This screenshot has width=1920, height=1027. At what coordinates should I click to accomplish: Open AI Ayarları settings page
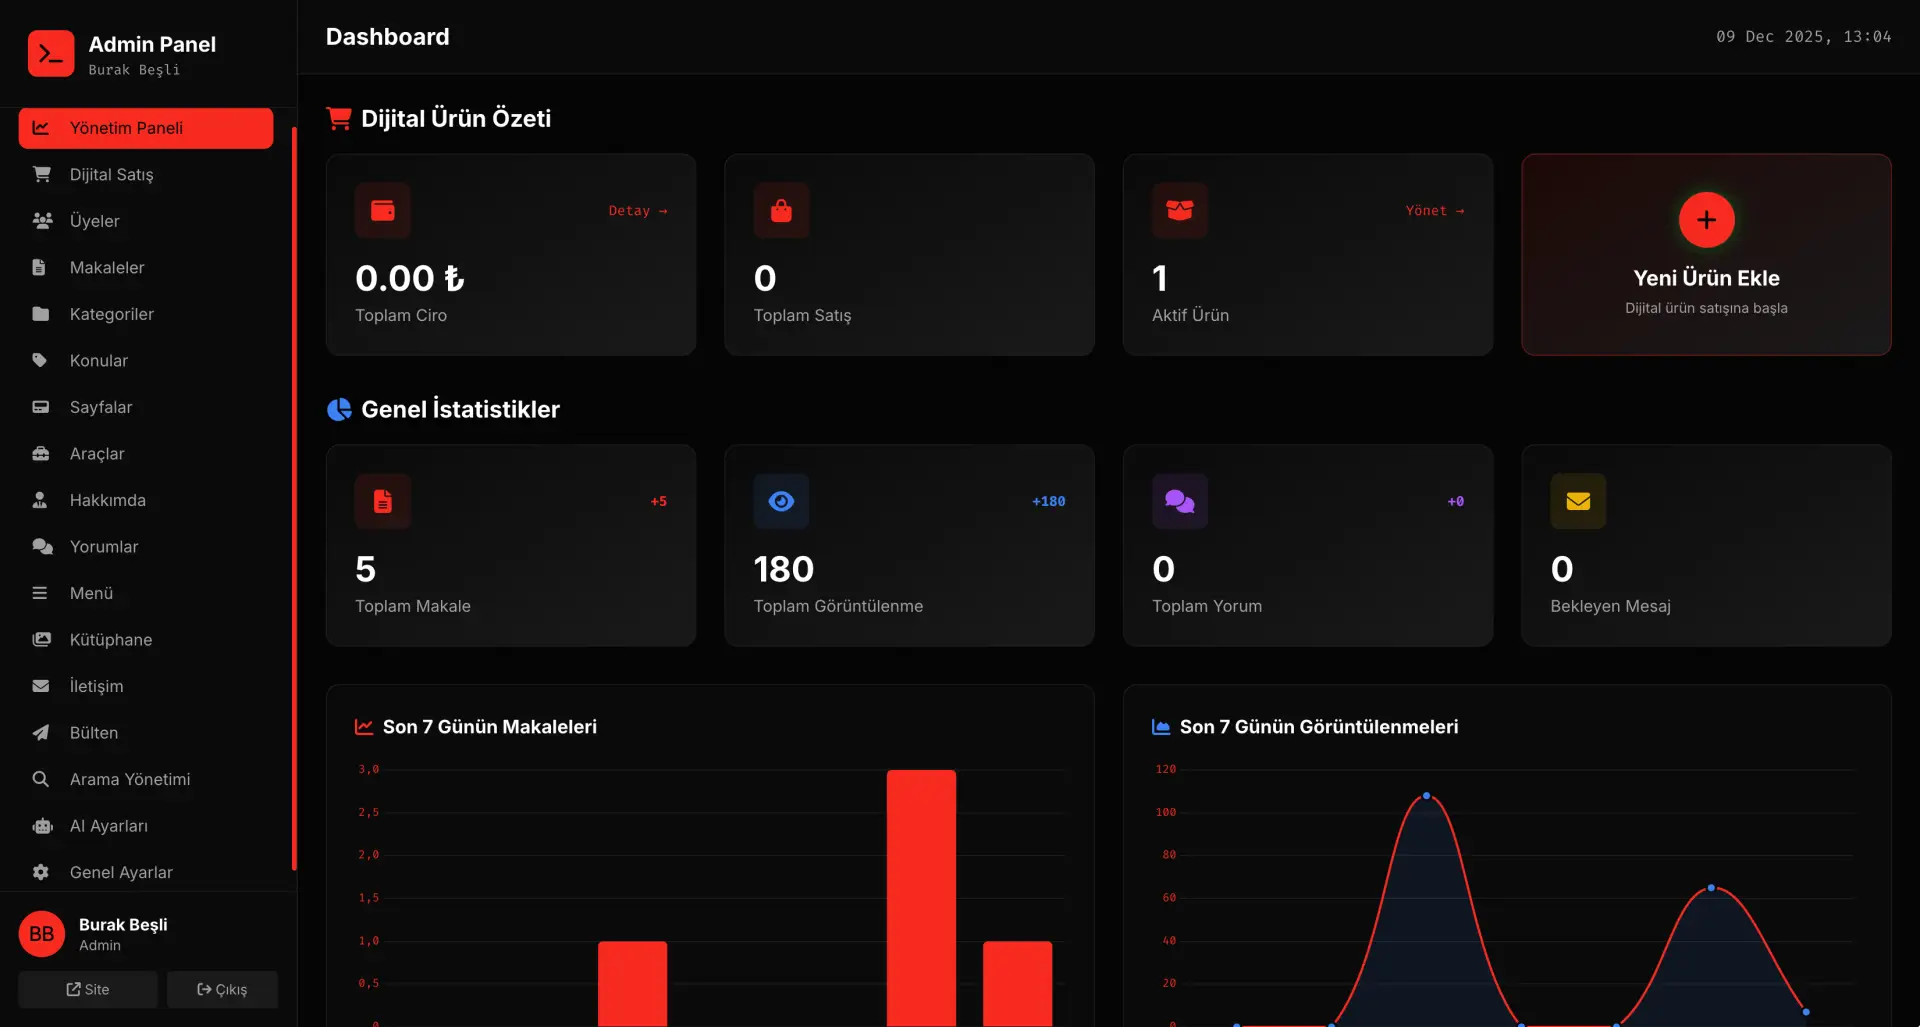click(x=108, y=826)
